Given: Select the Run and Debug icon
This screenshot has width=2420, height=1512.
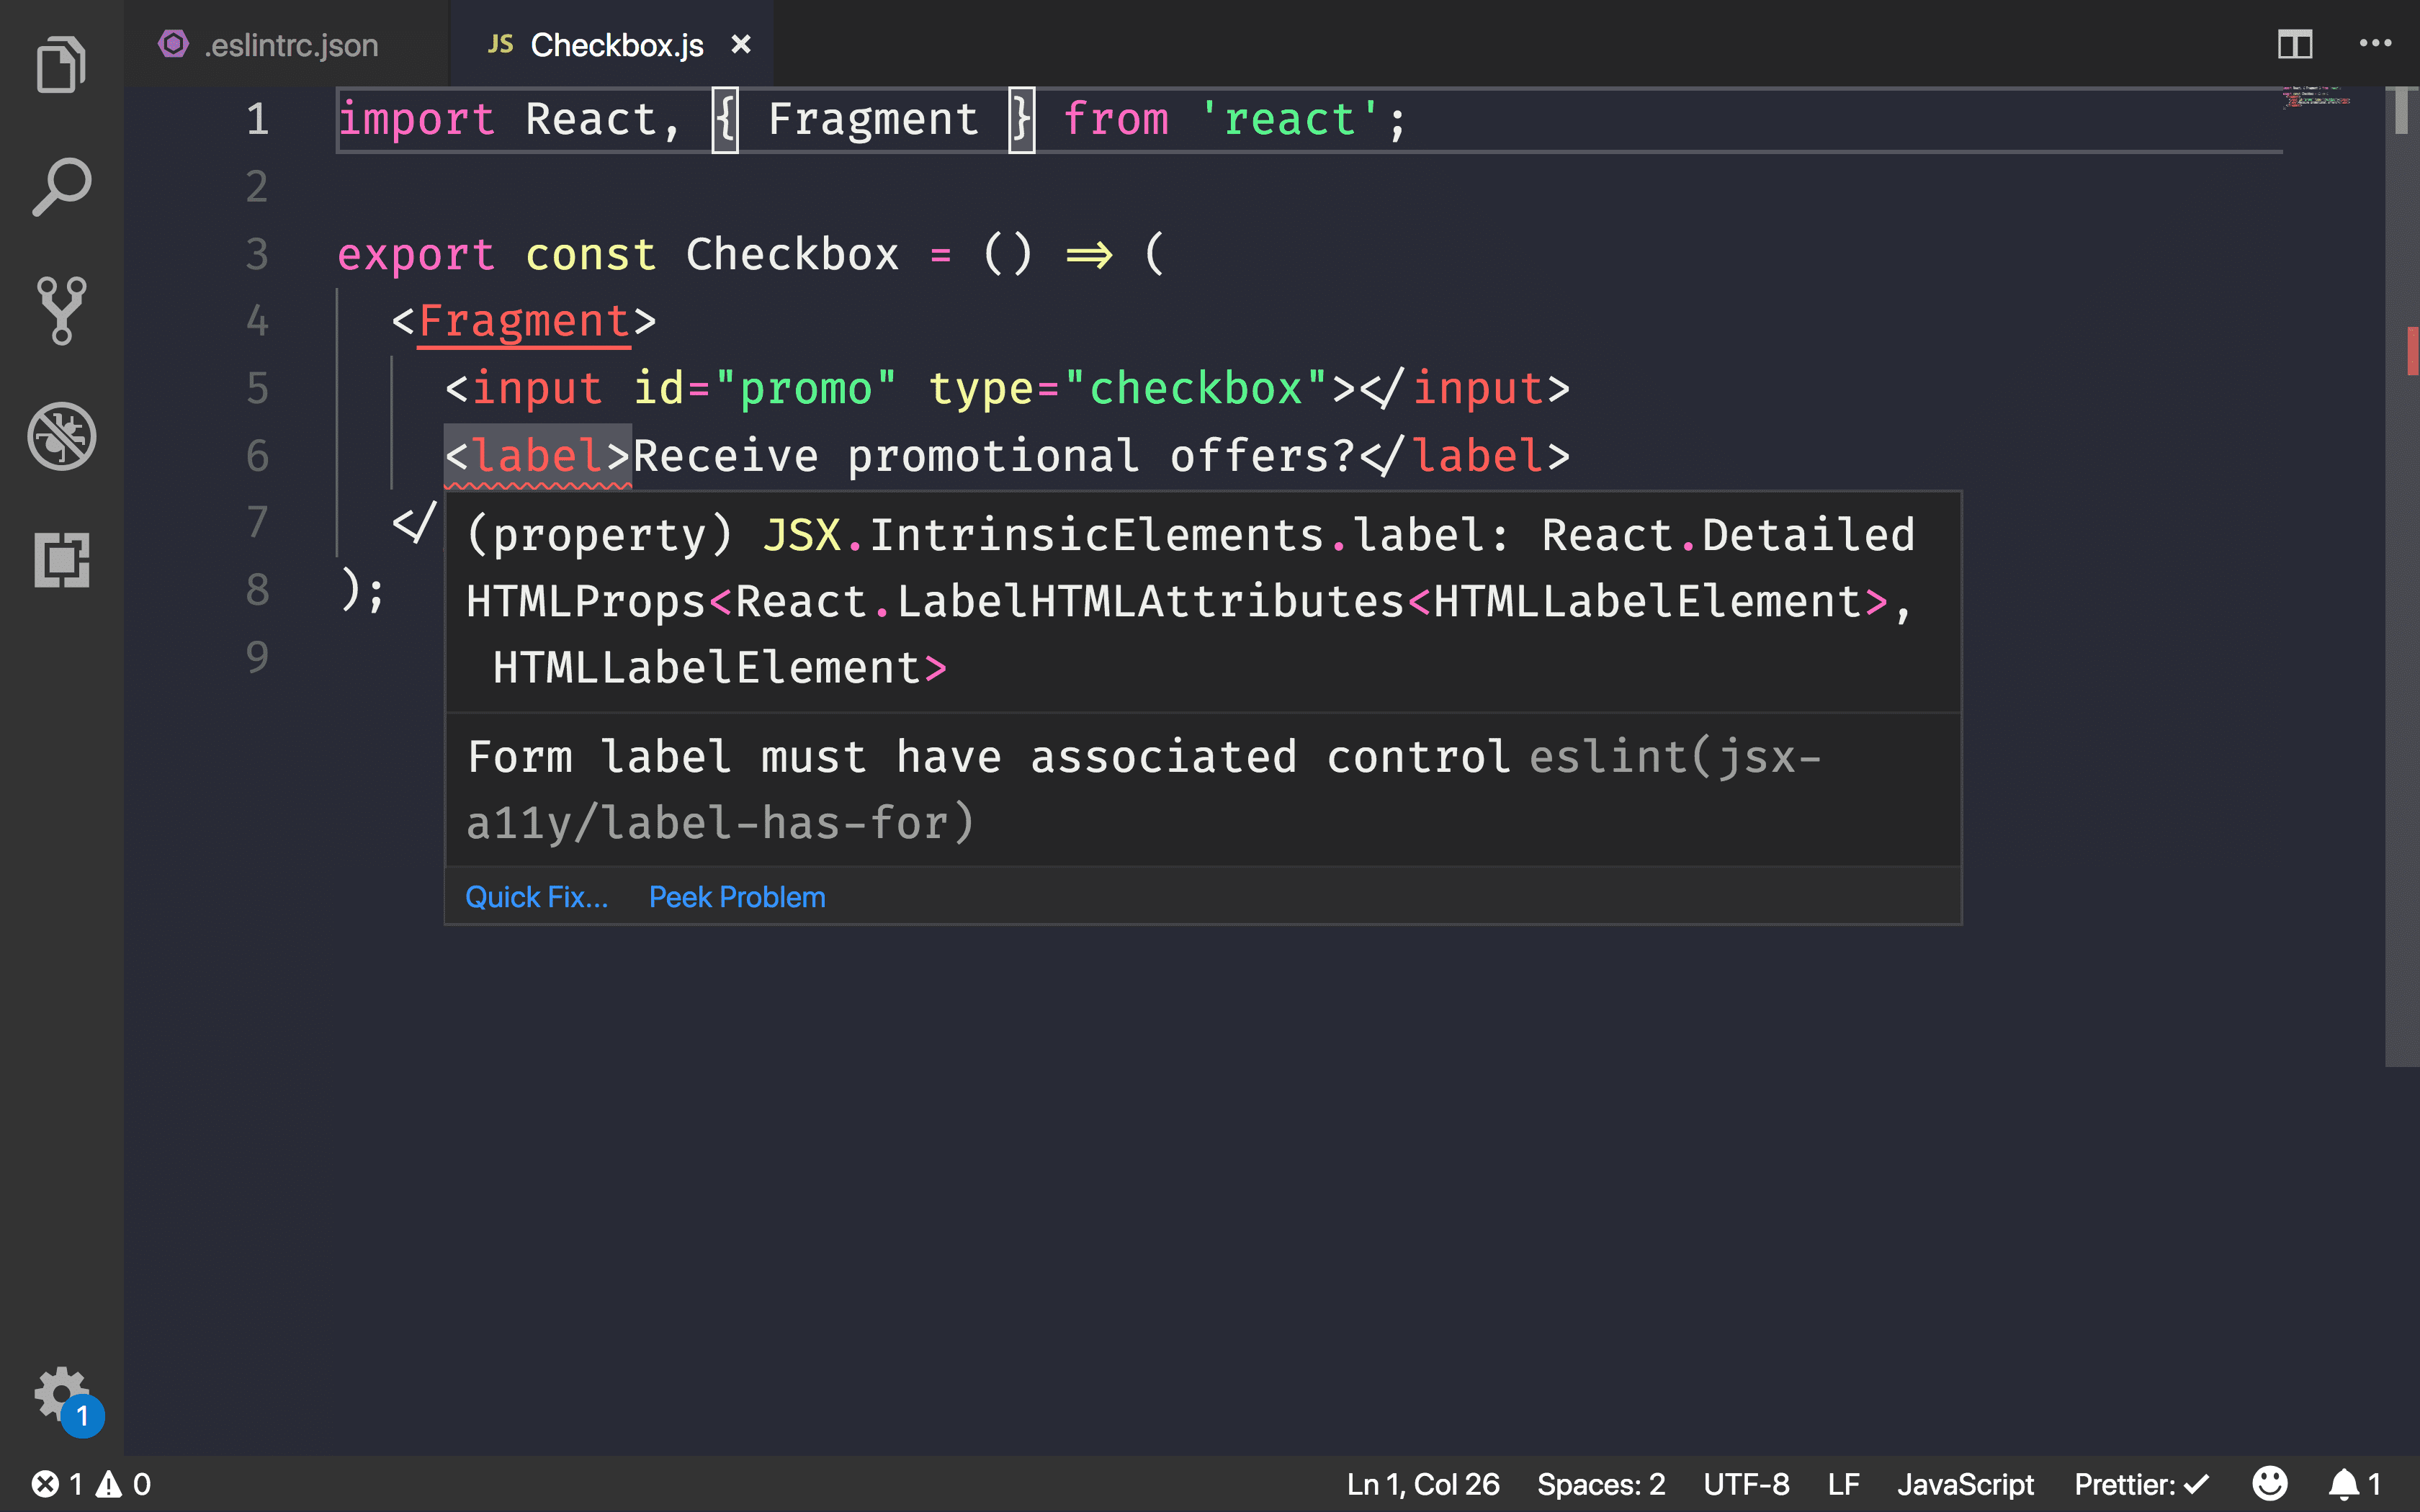Looking at the screenshot, I should (61, 436).
